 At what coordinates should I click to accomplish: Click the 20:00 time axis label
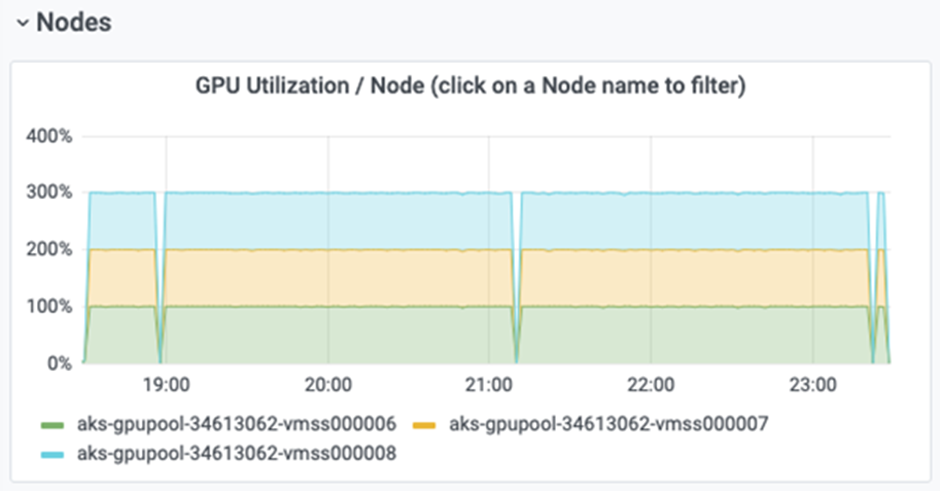click(x=328, y=384)
